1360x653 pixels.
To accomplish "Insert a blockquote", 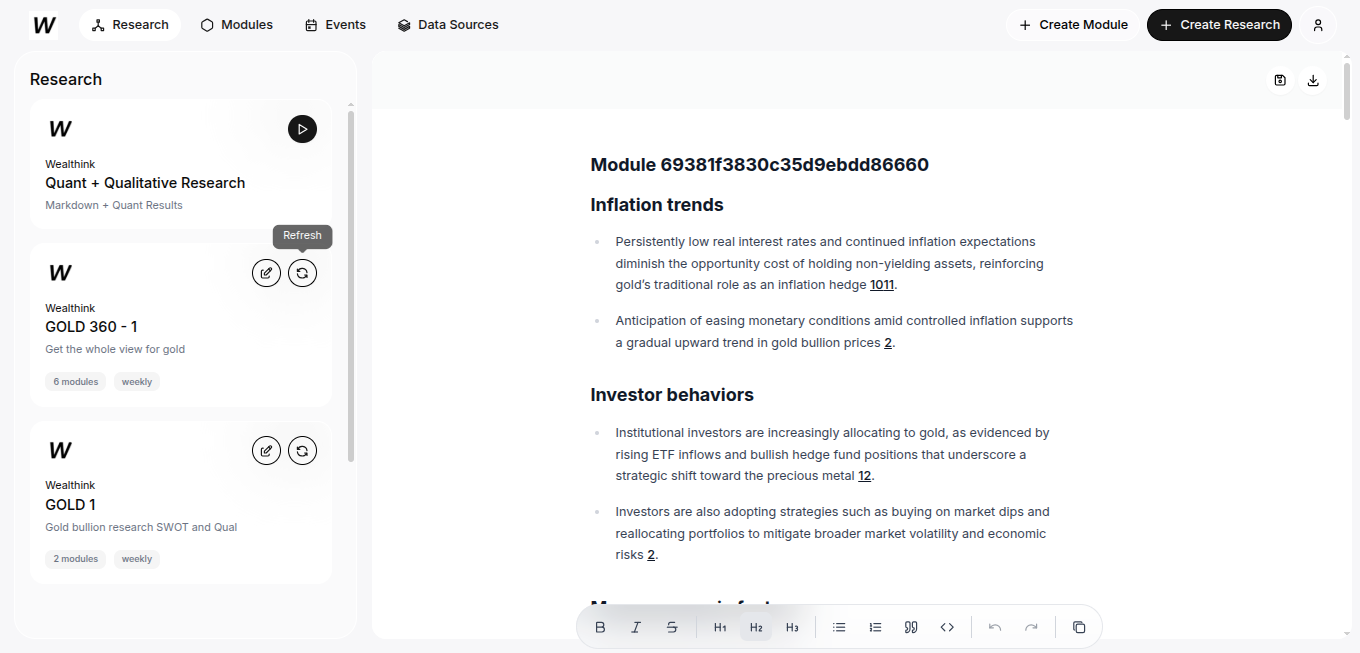I will pos(911,627).
